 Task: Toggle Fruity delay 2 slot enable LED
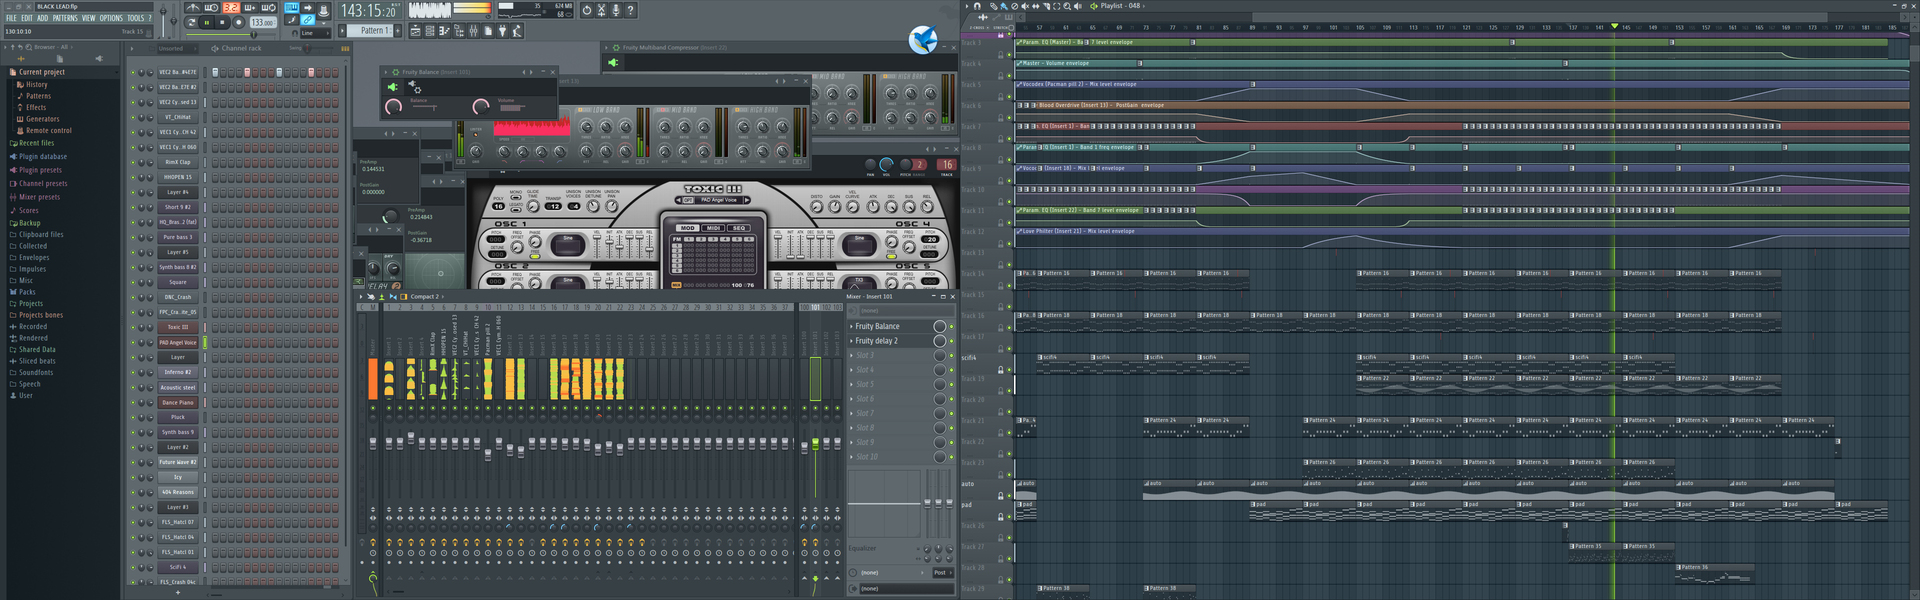point(952,341)
